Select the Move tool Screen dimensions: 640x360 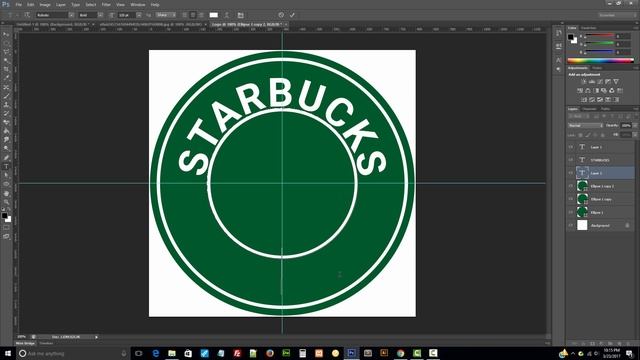click(x=6, y=35)
